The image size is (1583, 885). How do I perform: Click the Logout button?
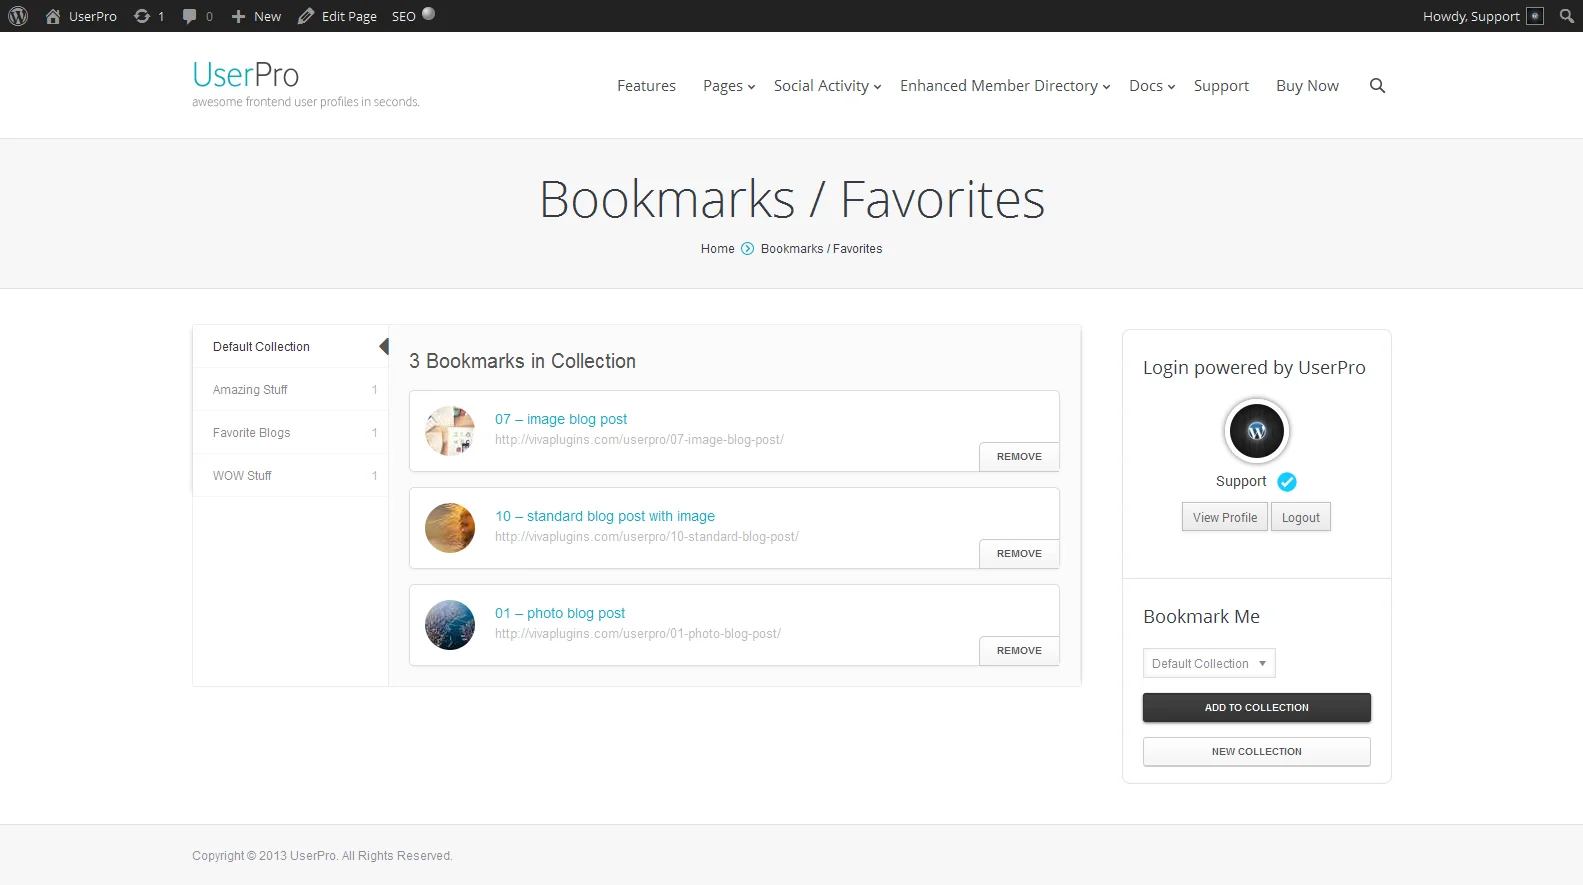(1301, 517)
